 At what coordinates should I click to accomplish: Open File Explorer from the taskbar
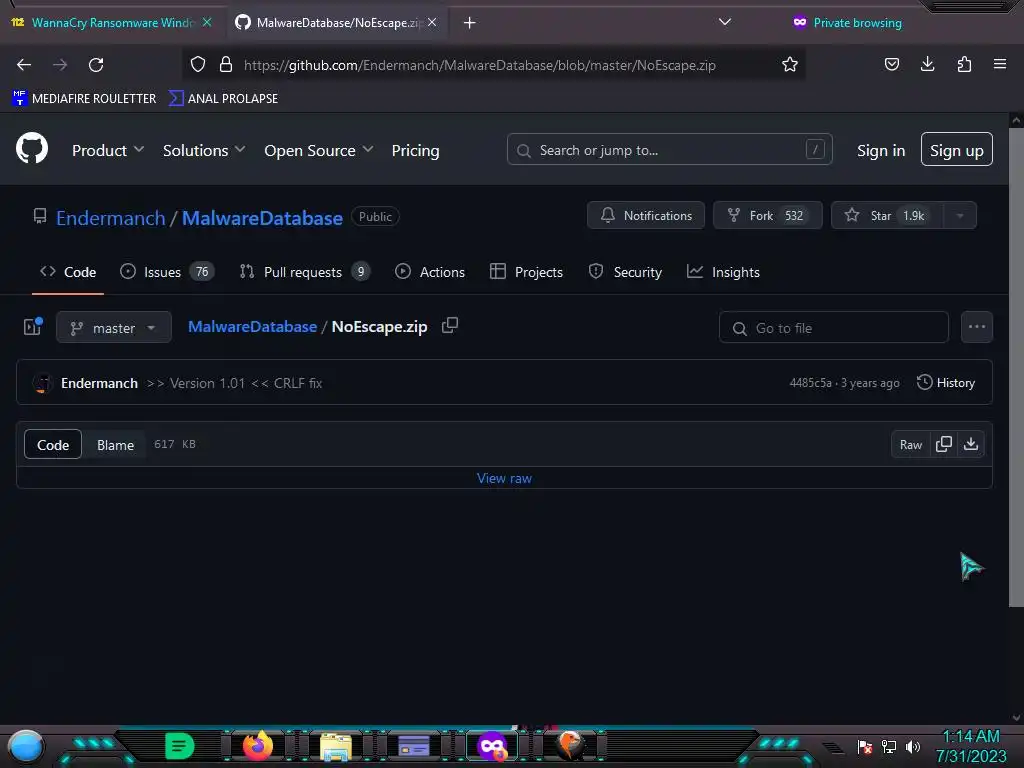coord(336,746)
